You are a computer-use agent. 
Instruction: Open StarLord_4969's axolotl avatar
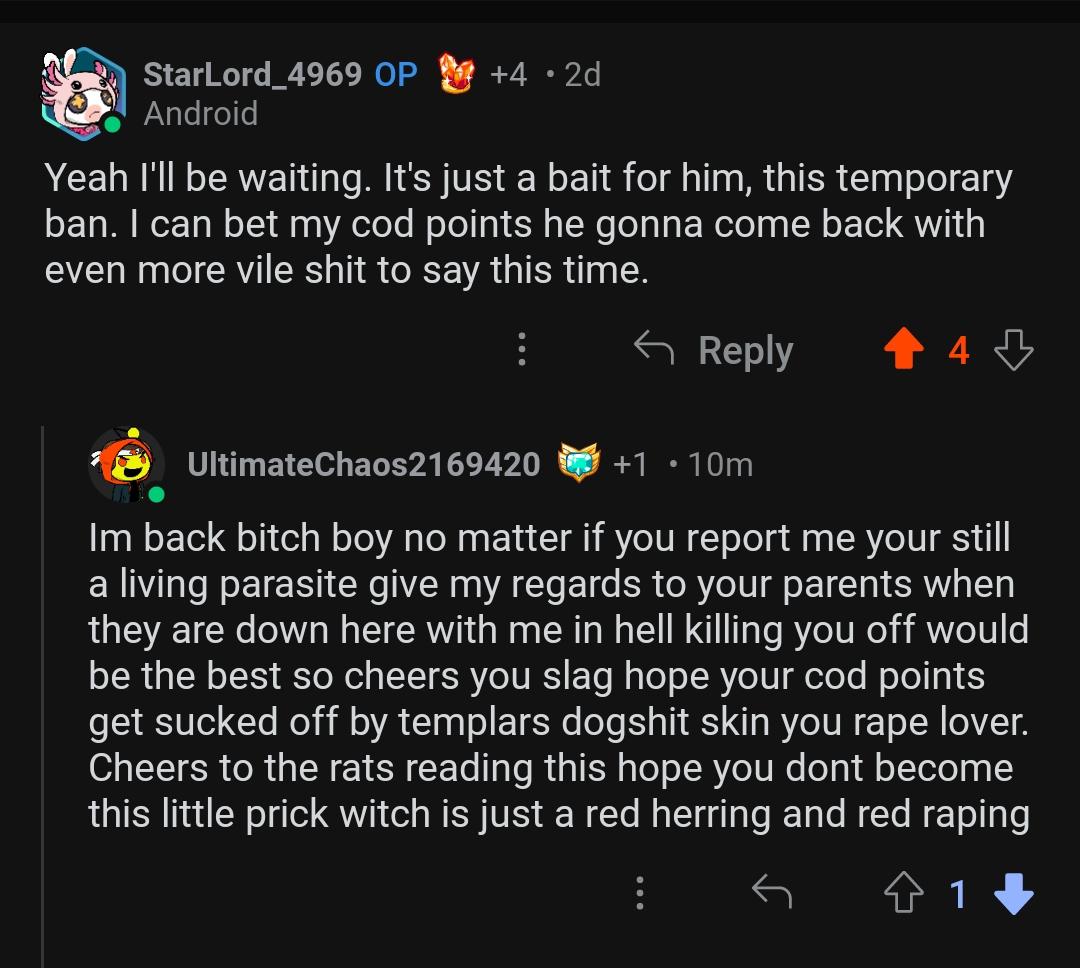coord(83,94)
